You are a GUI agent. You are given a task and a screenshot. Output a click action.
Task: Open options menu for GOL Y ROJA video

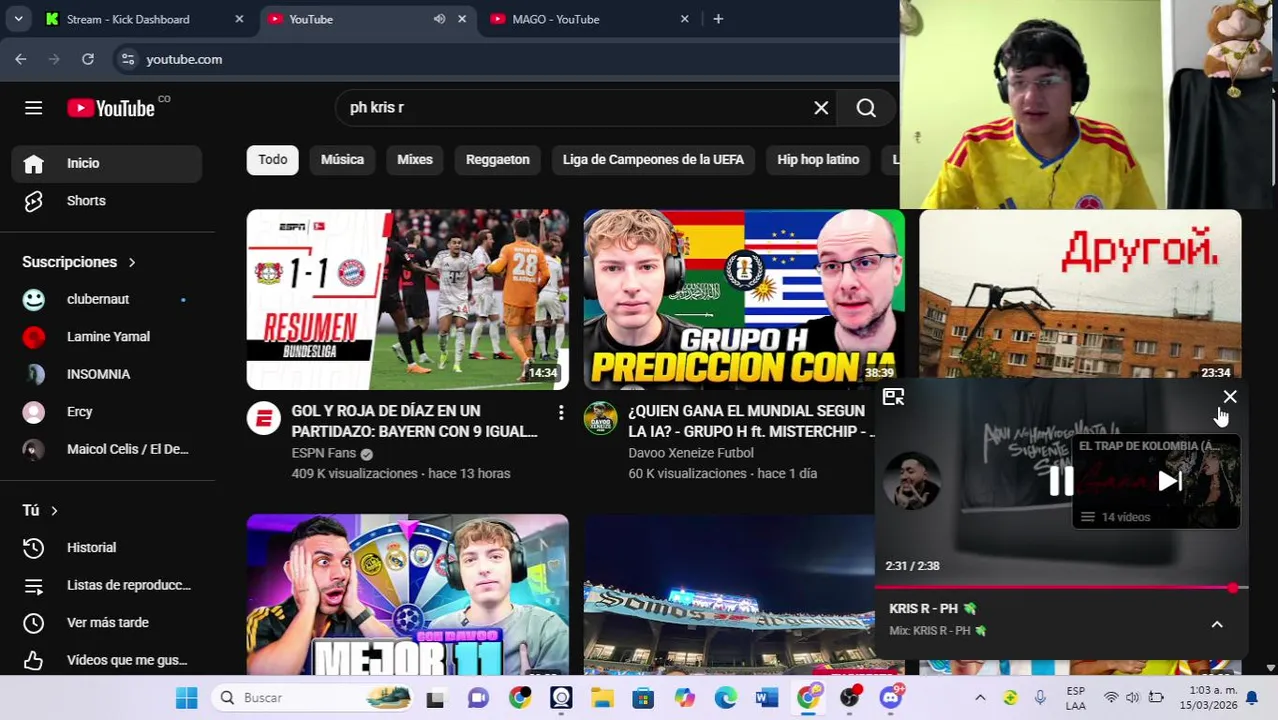(561, 413)
